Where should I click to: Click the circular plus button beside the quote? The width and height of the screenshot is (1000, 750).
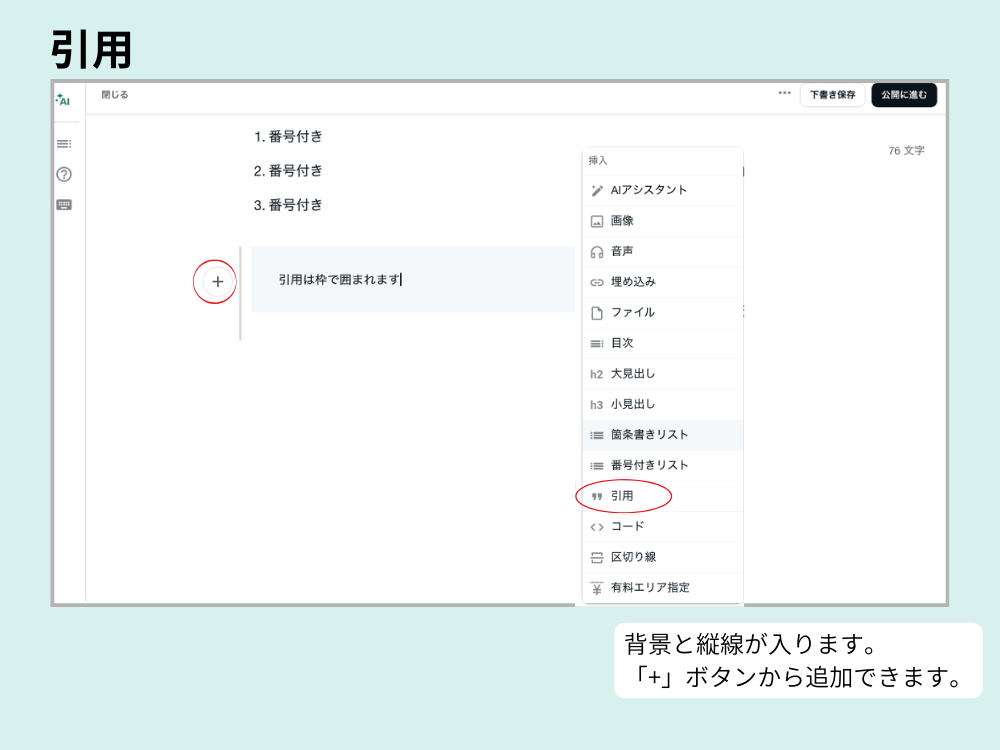pyautogui.click(x=216, y=282)
